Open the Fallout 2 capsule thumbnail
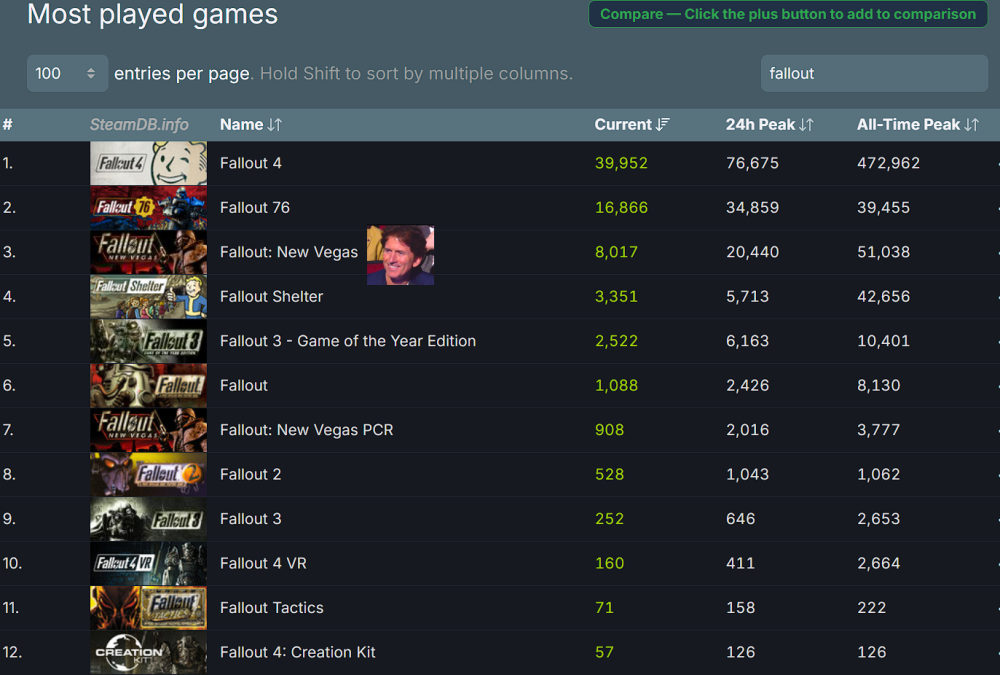 (148, 475)
